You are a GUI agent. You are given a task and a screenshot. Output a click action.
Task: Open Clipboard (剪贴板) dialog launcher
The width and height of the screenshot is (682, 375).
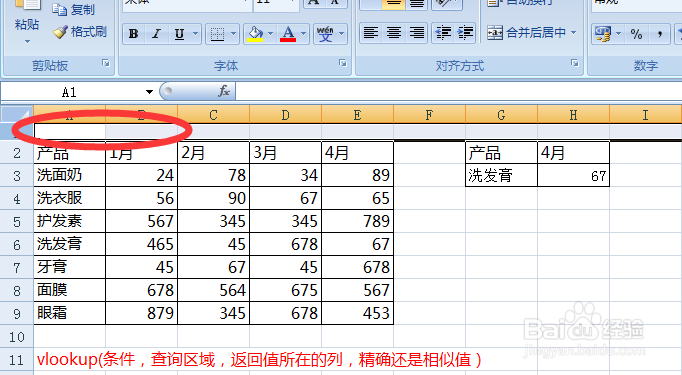click(x=106, y=64)
